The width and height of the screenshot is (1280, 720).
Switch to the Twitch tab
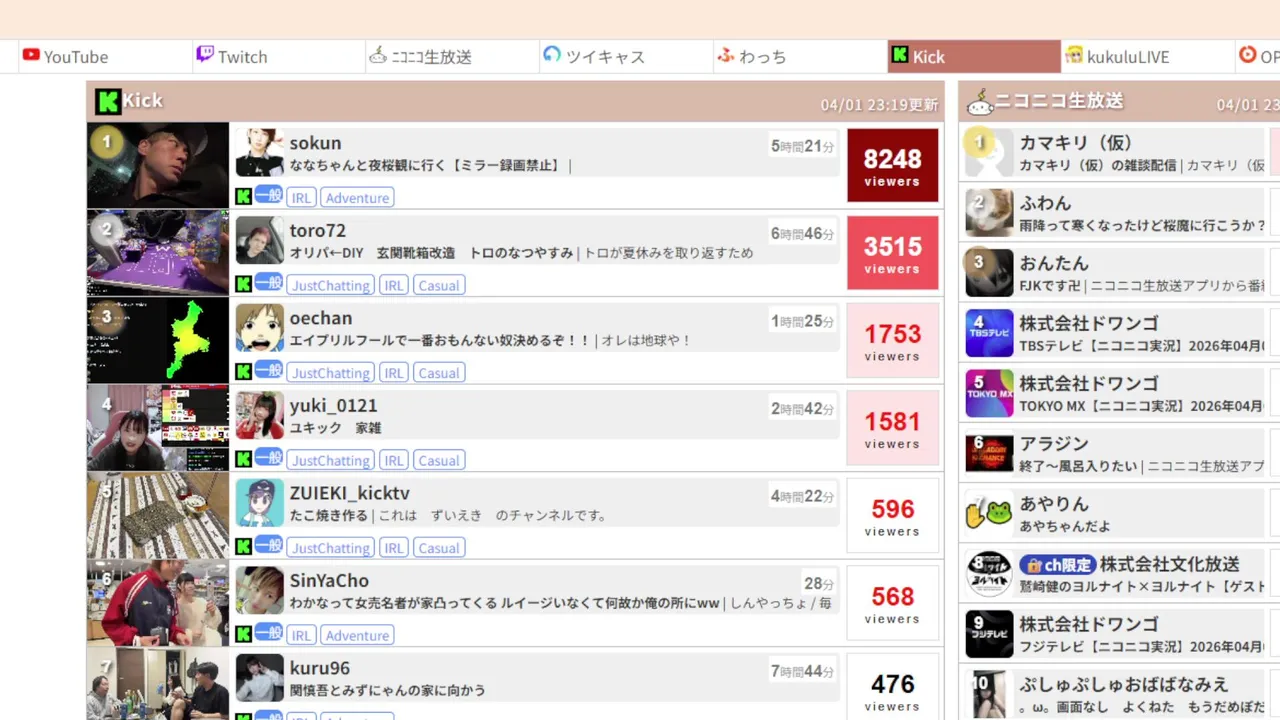279,57
